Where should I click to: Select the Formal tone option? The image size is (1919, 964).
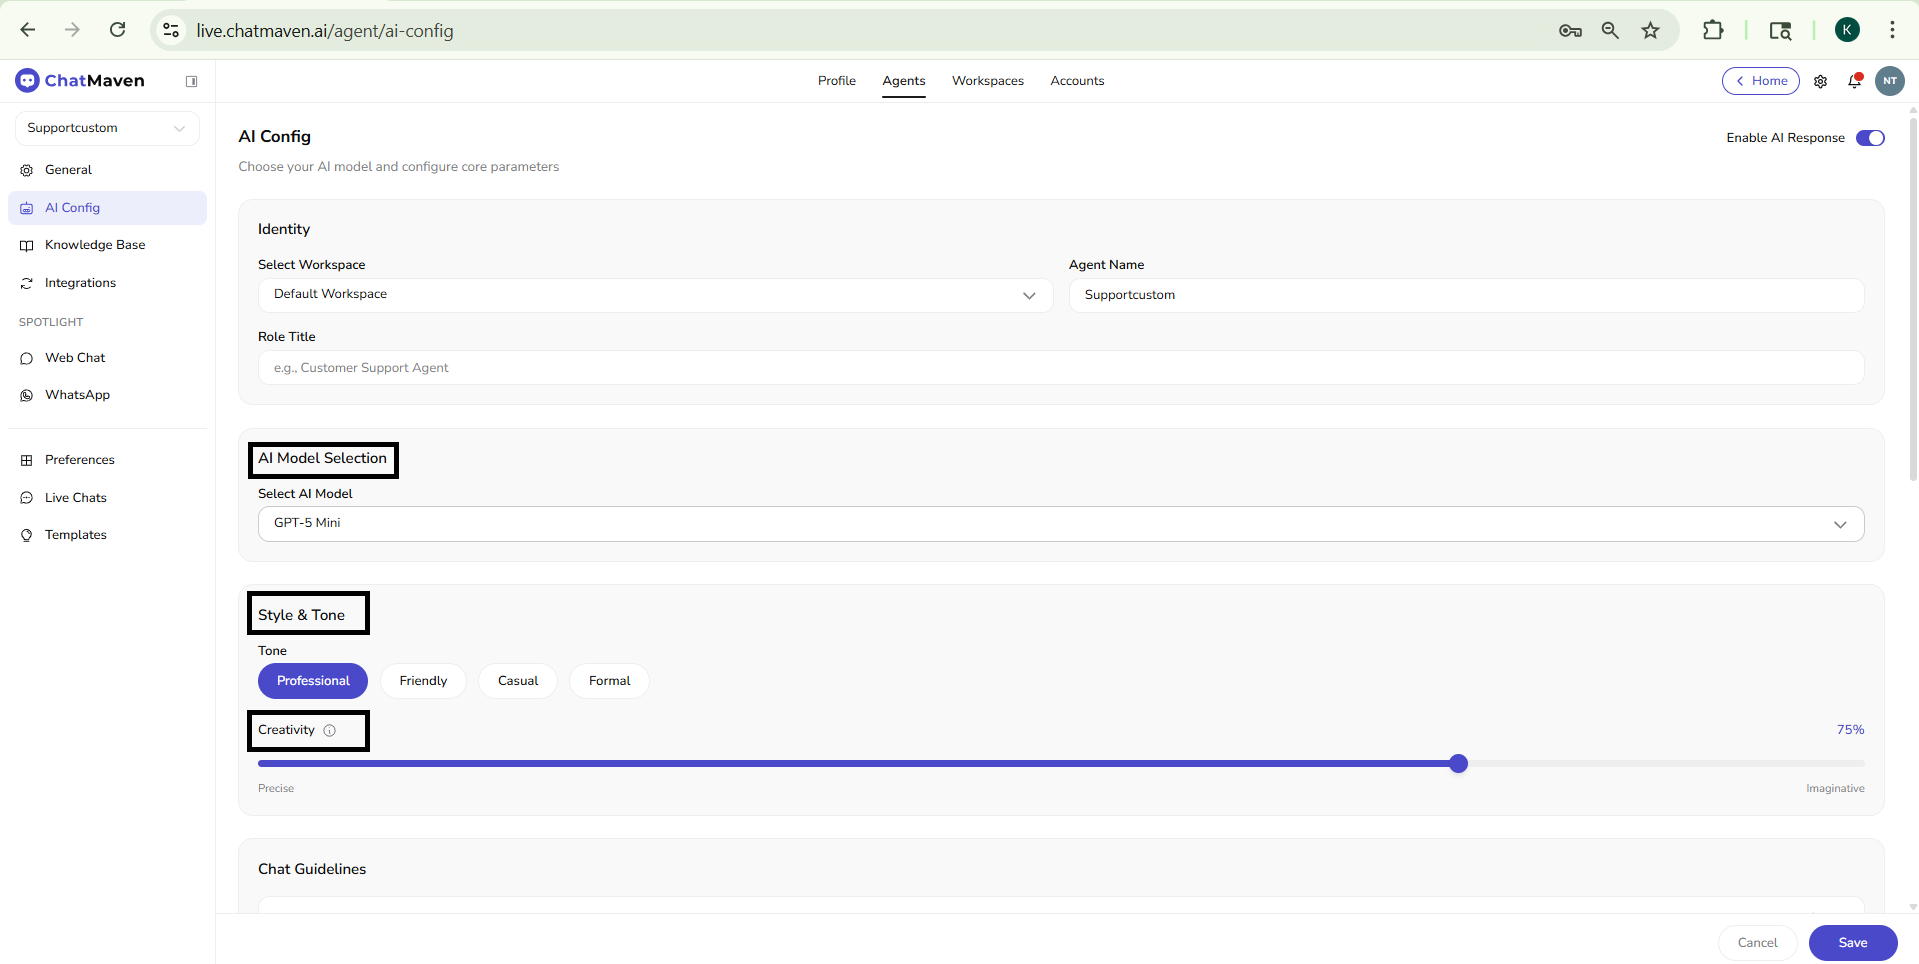pyautogui.click(x=608, y=680)
